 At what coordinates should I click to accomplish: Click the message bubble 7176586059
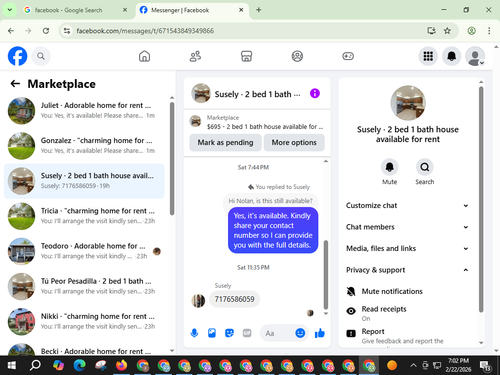coord(234,299)
